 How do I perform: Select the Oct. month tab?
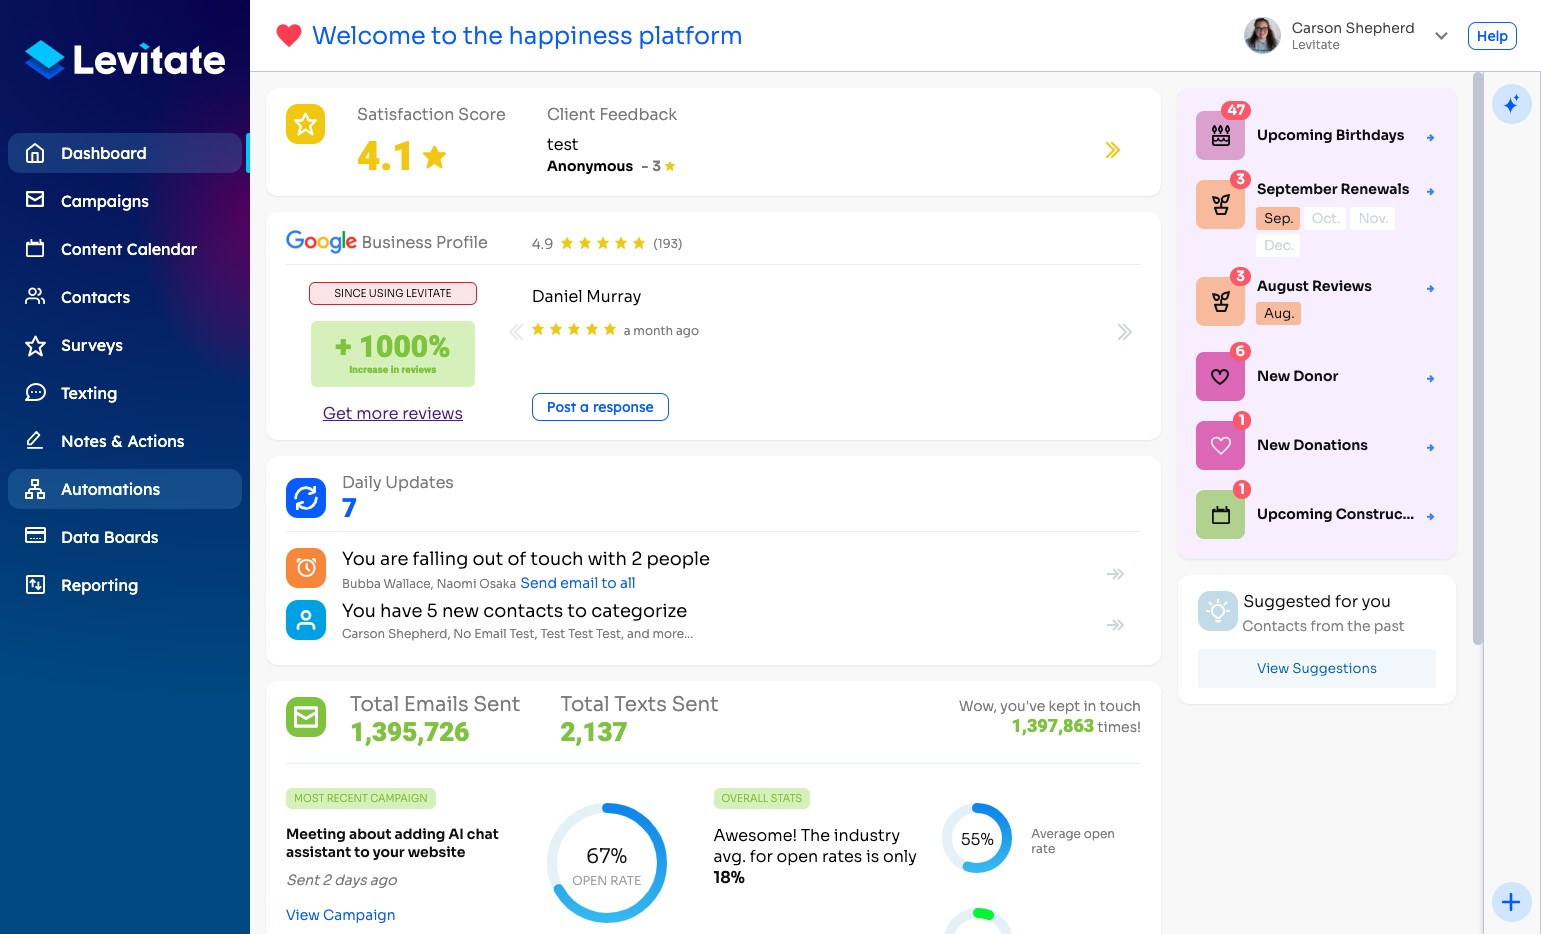click(x=1325, y=218)
